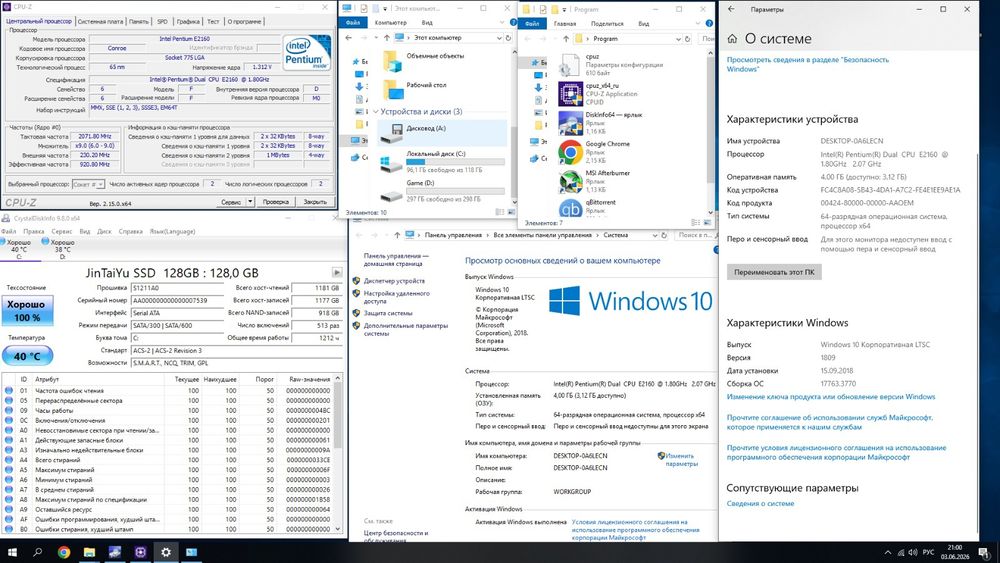This screenshot has height=563, width=1000.
Task: Click the Локальный диск (C:) usage bar
Action: click(455, 162)
